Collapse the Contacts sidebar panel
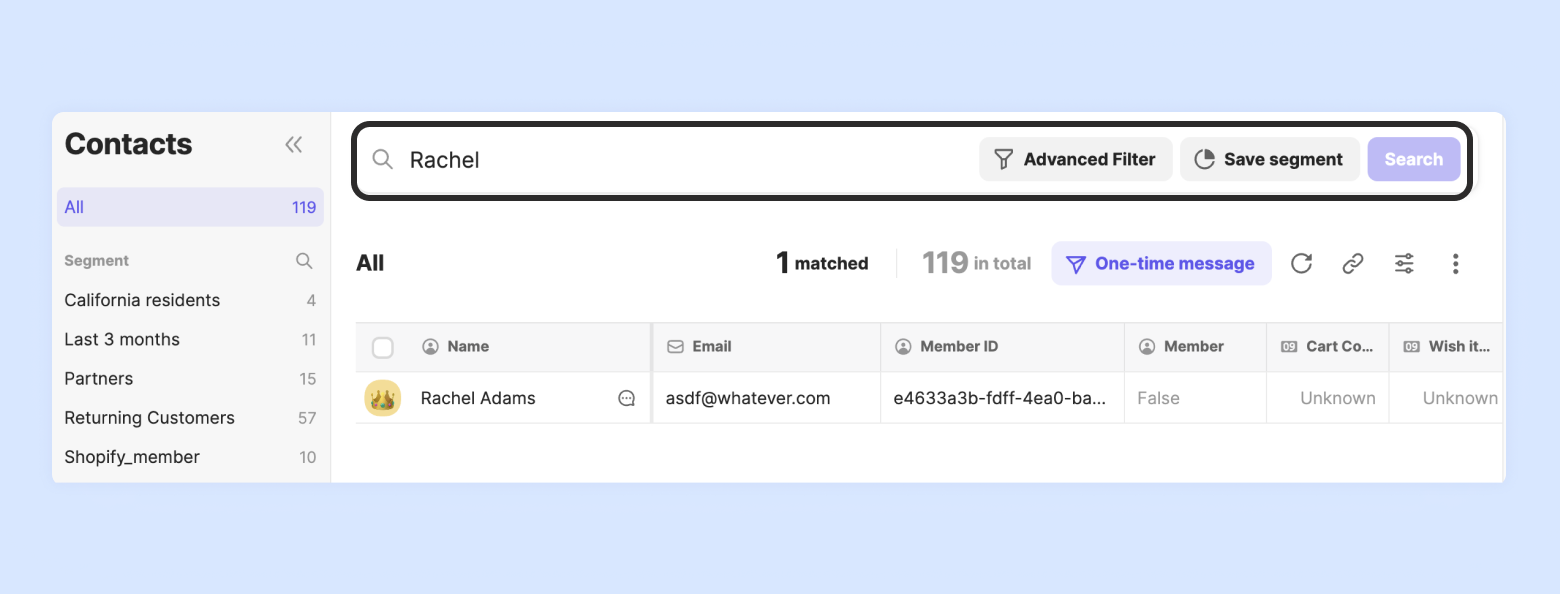The image size is (1560, 594). [293, 145]
